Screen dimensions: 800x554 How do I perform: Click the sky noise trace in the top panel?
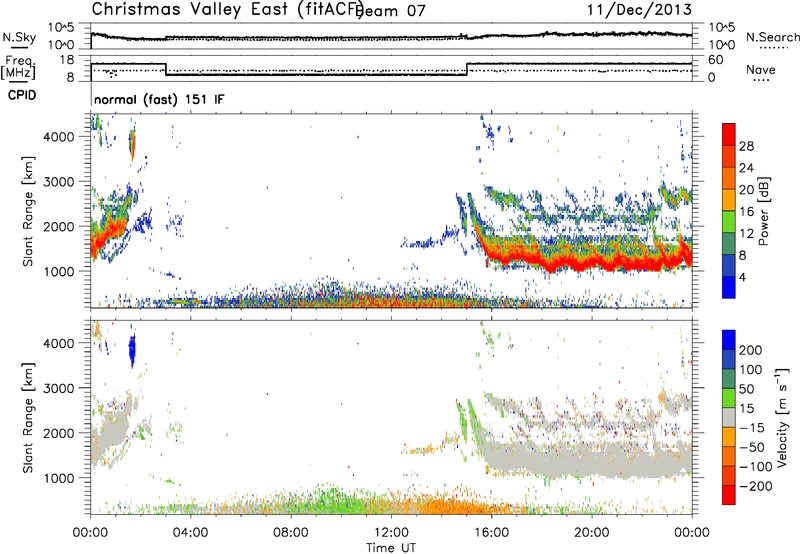tap(391, 37)
